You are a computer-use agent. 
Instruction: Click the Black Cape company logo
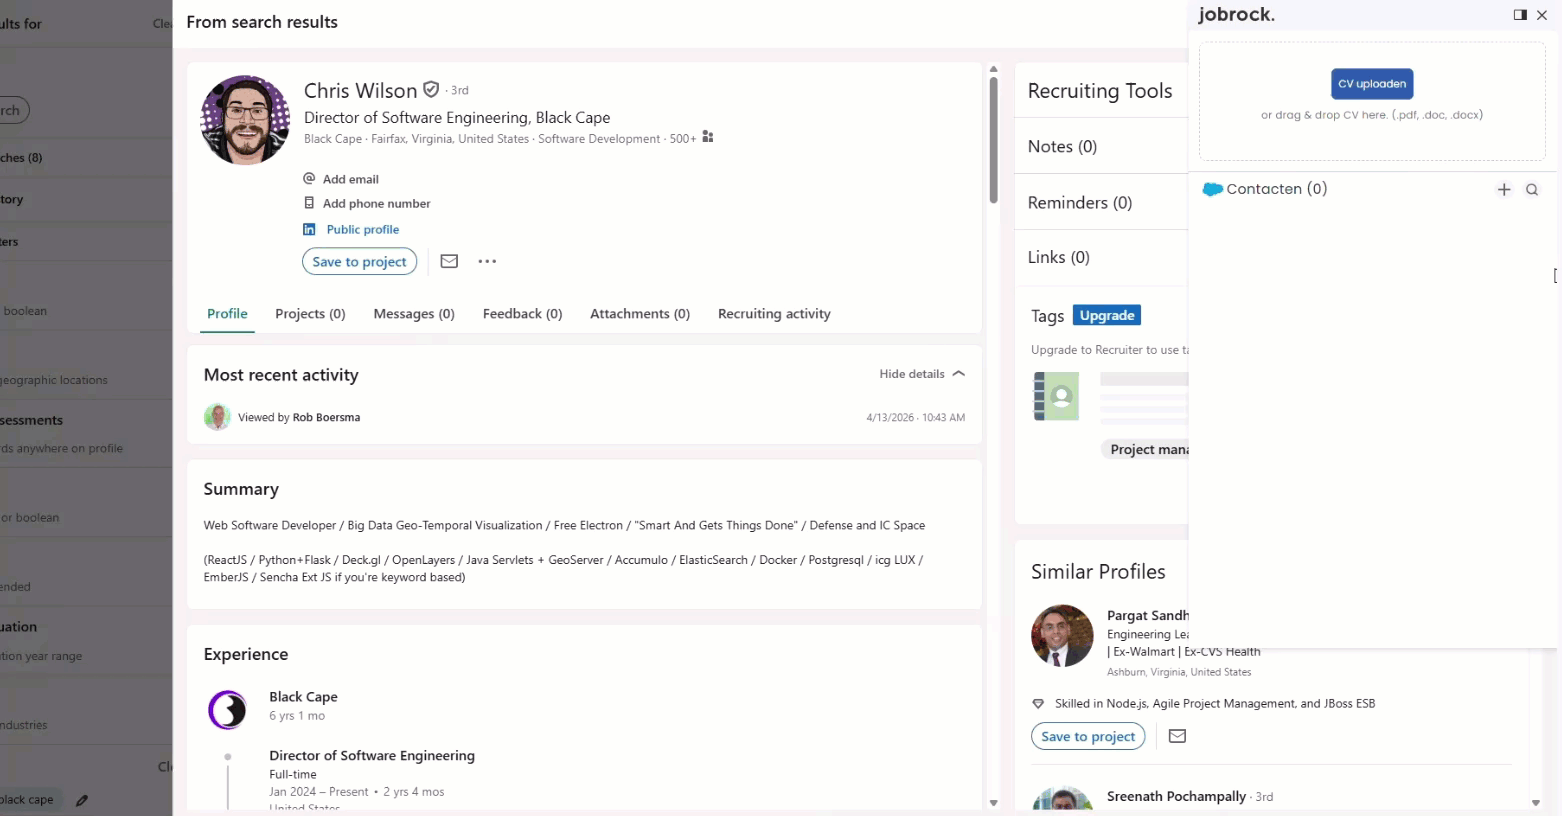tap(228, 709)
